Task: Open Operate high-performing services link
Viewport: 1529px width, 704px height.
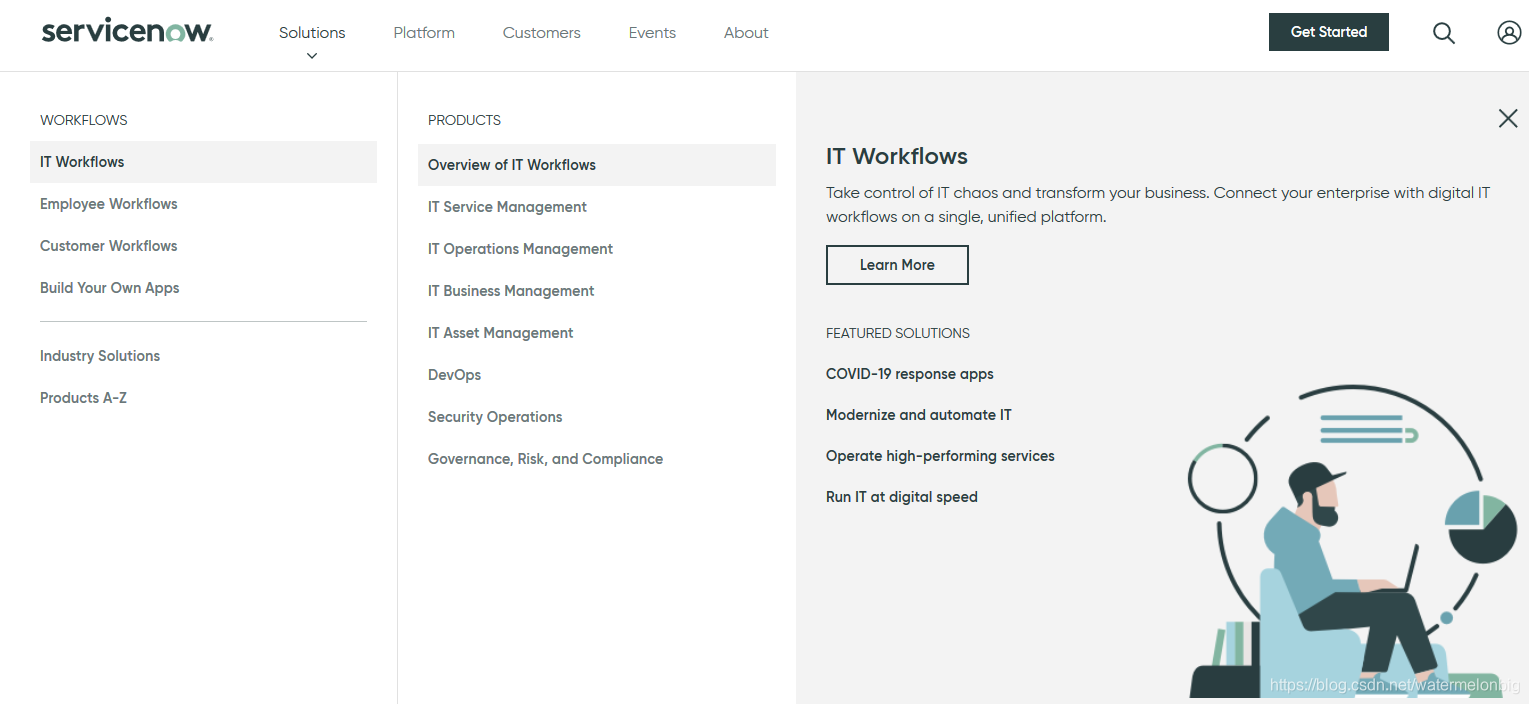Action: pyautogui.click(x=940, y=456)
